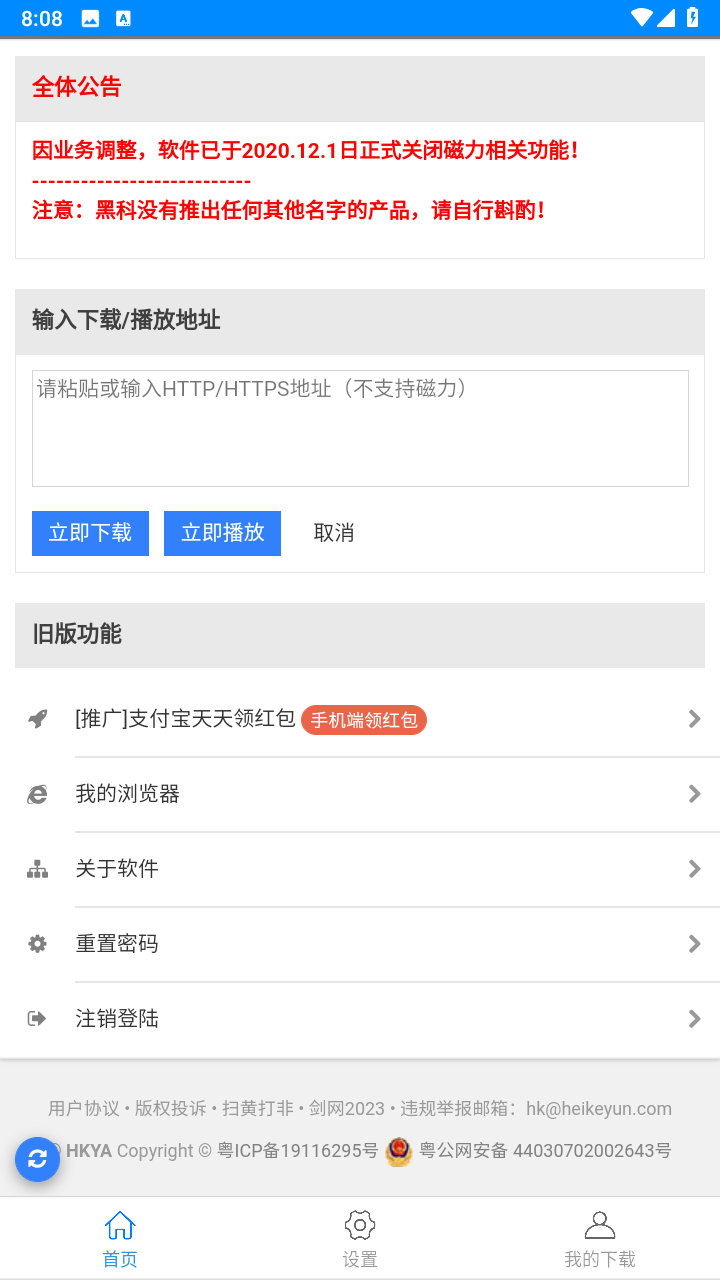The height and width of the screenshot is (1280, 720).
Task: Tap the 手机端领红包 orange badge
Action: [x=364, y=720]
